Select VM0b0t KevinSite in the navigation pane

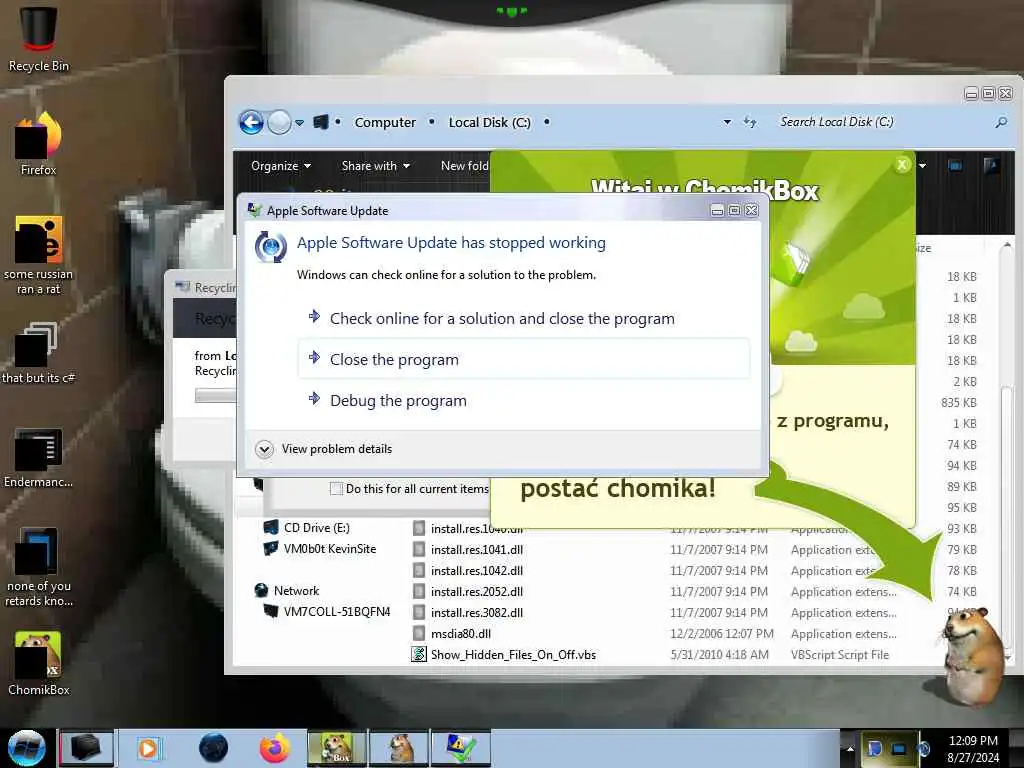point(319,549)
